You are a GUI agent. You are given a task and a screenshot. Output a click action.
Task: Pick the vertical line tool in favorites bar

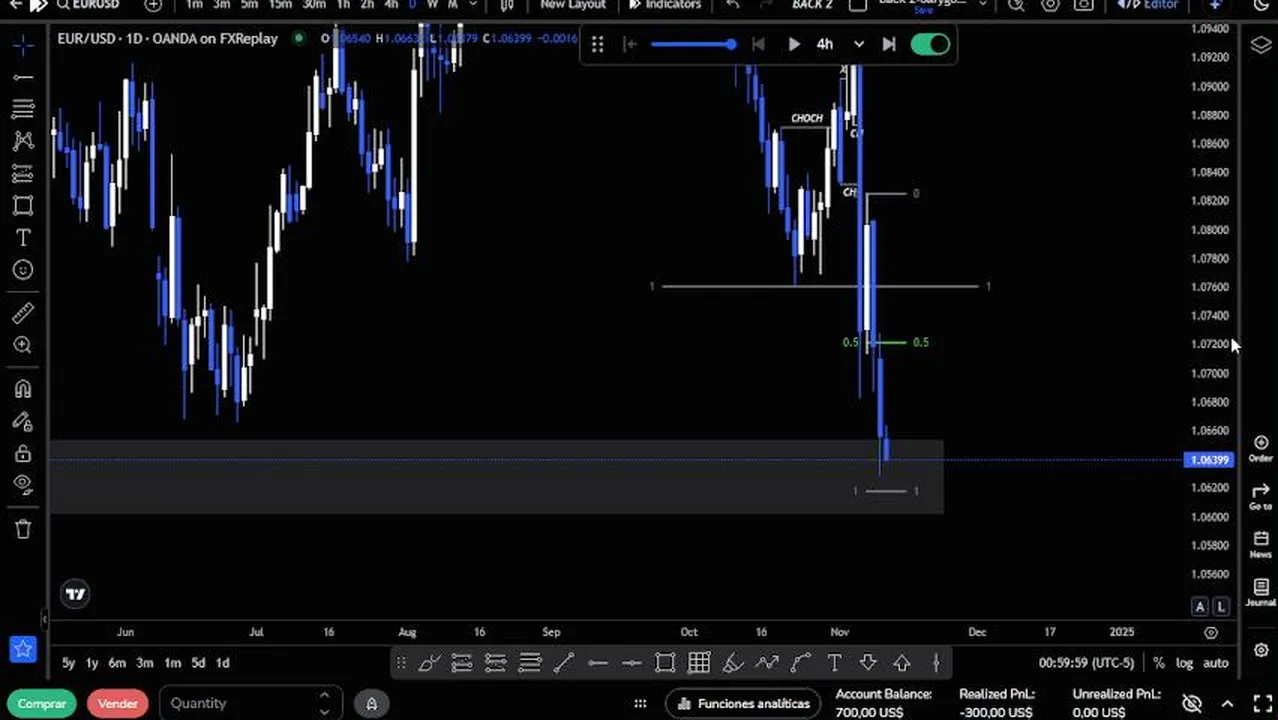[936, 662]
